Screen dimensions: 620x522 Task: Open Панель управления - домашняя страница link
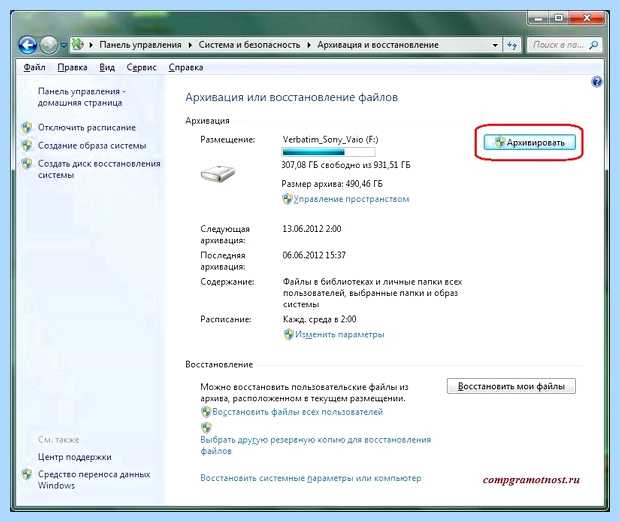pos(81,97)
